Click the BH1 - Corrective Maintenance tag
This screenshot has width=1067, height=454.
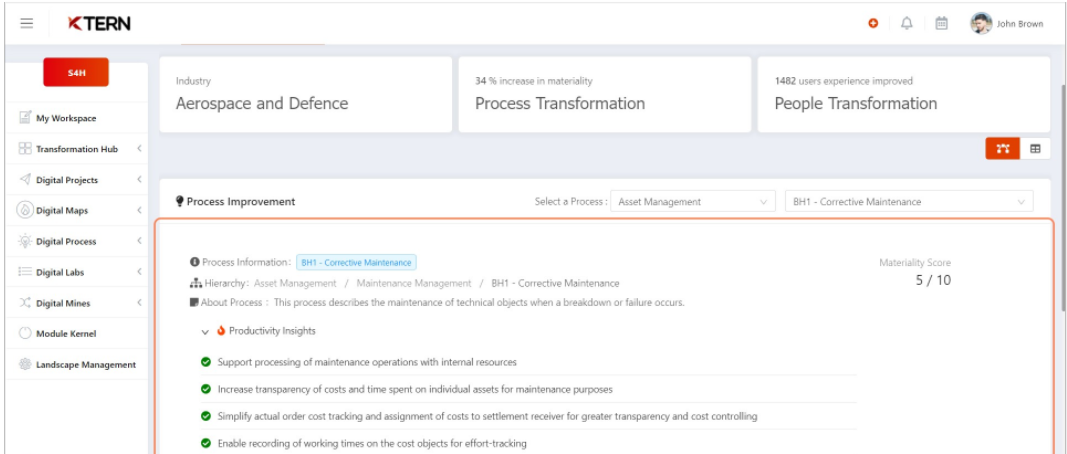pyautogui.click(x=356, y=262)
